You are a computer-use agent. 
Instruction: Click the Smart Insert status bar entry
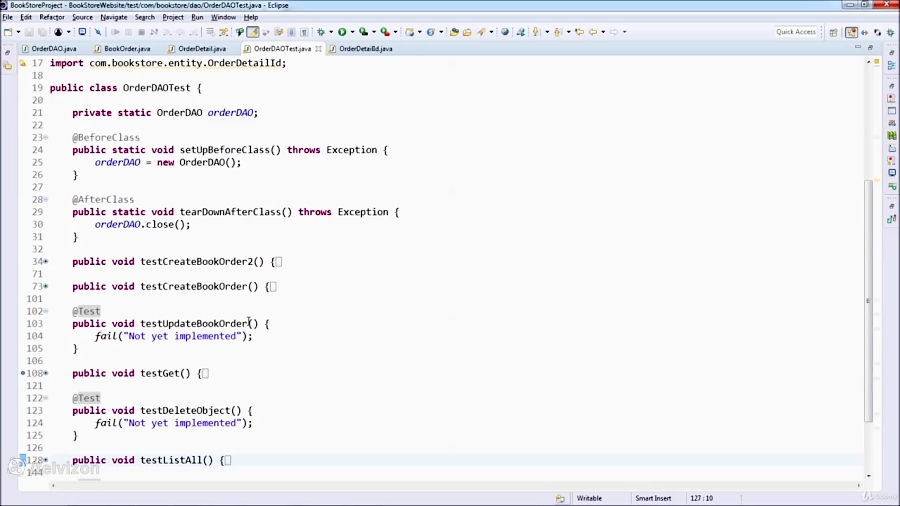[653, 498]
